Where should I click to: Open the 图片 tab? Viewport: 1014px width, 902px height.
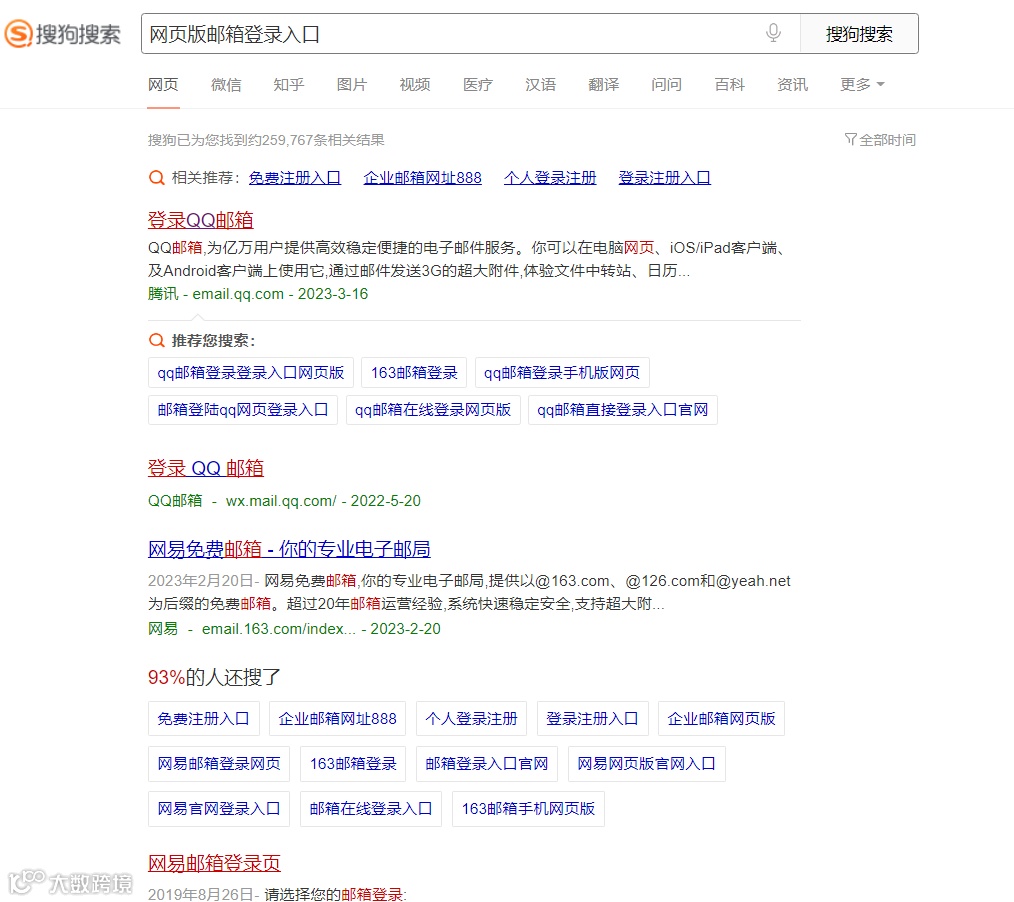coord(352,85)
